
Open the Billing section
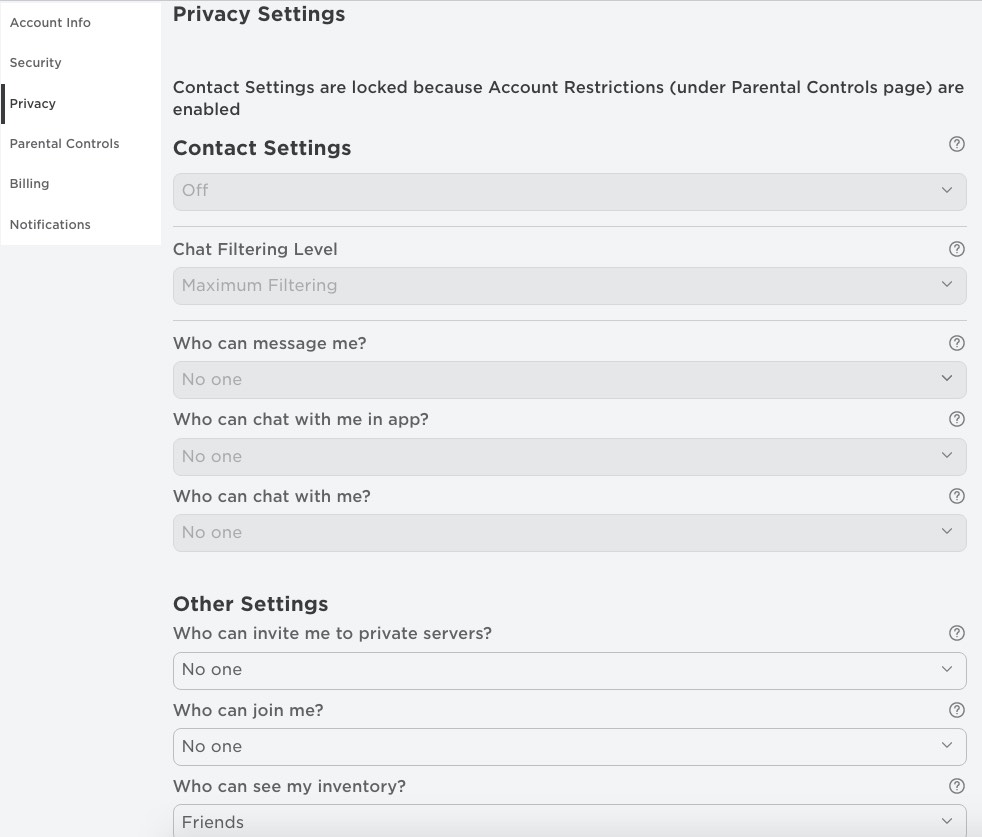point(29,183)
